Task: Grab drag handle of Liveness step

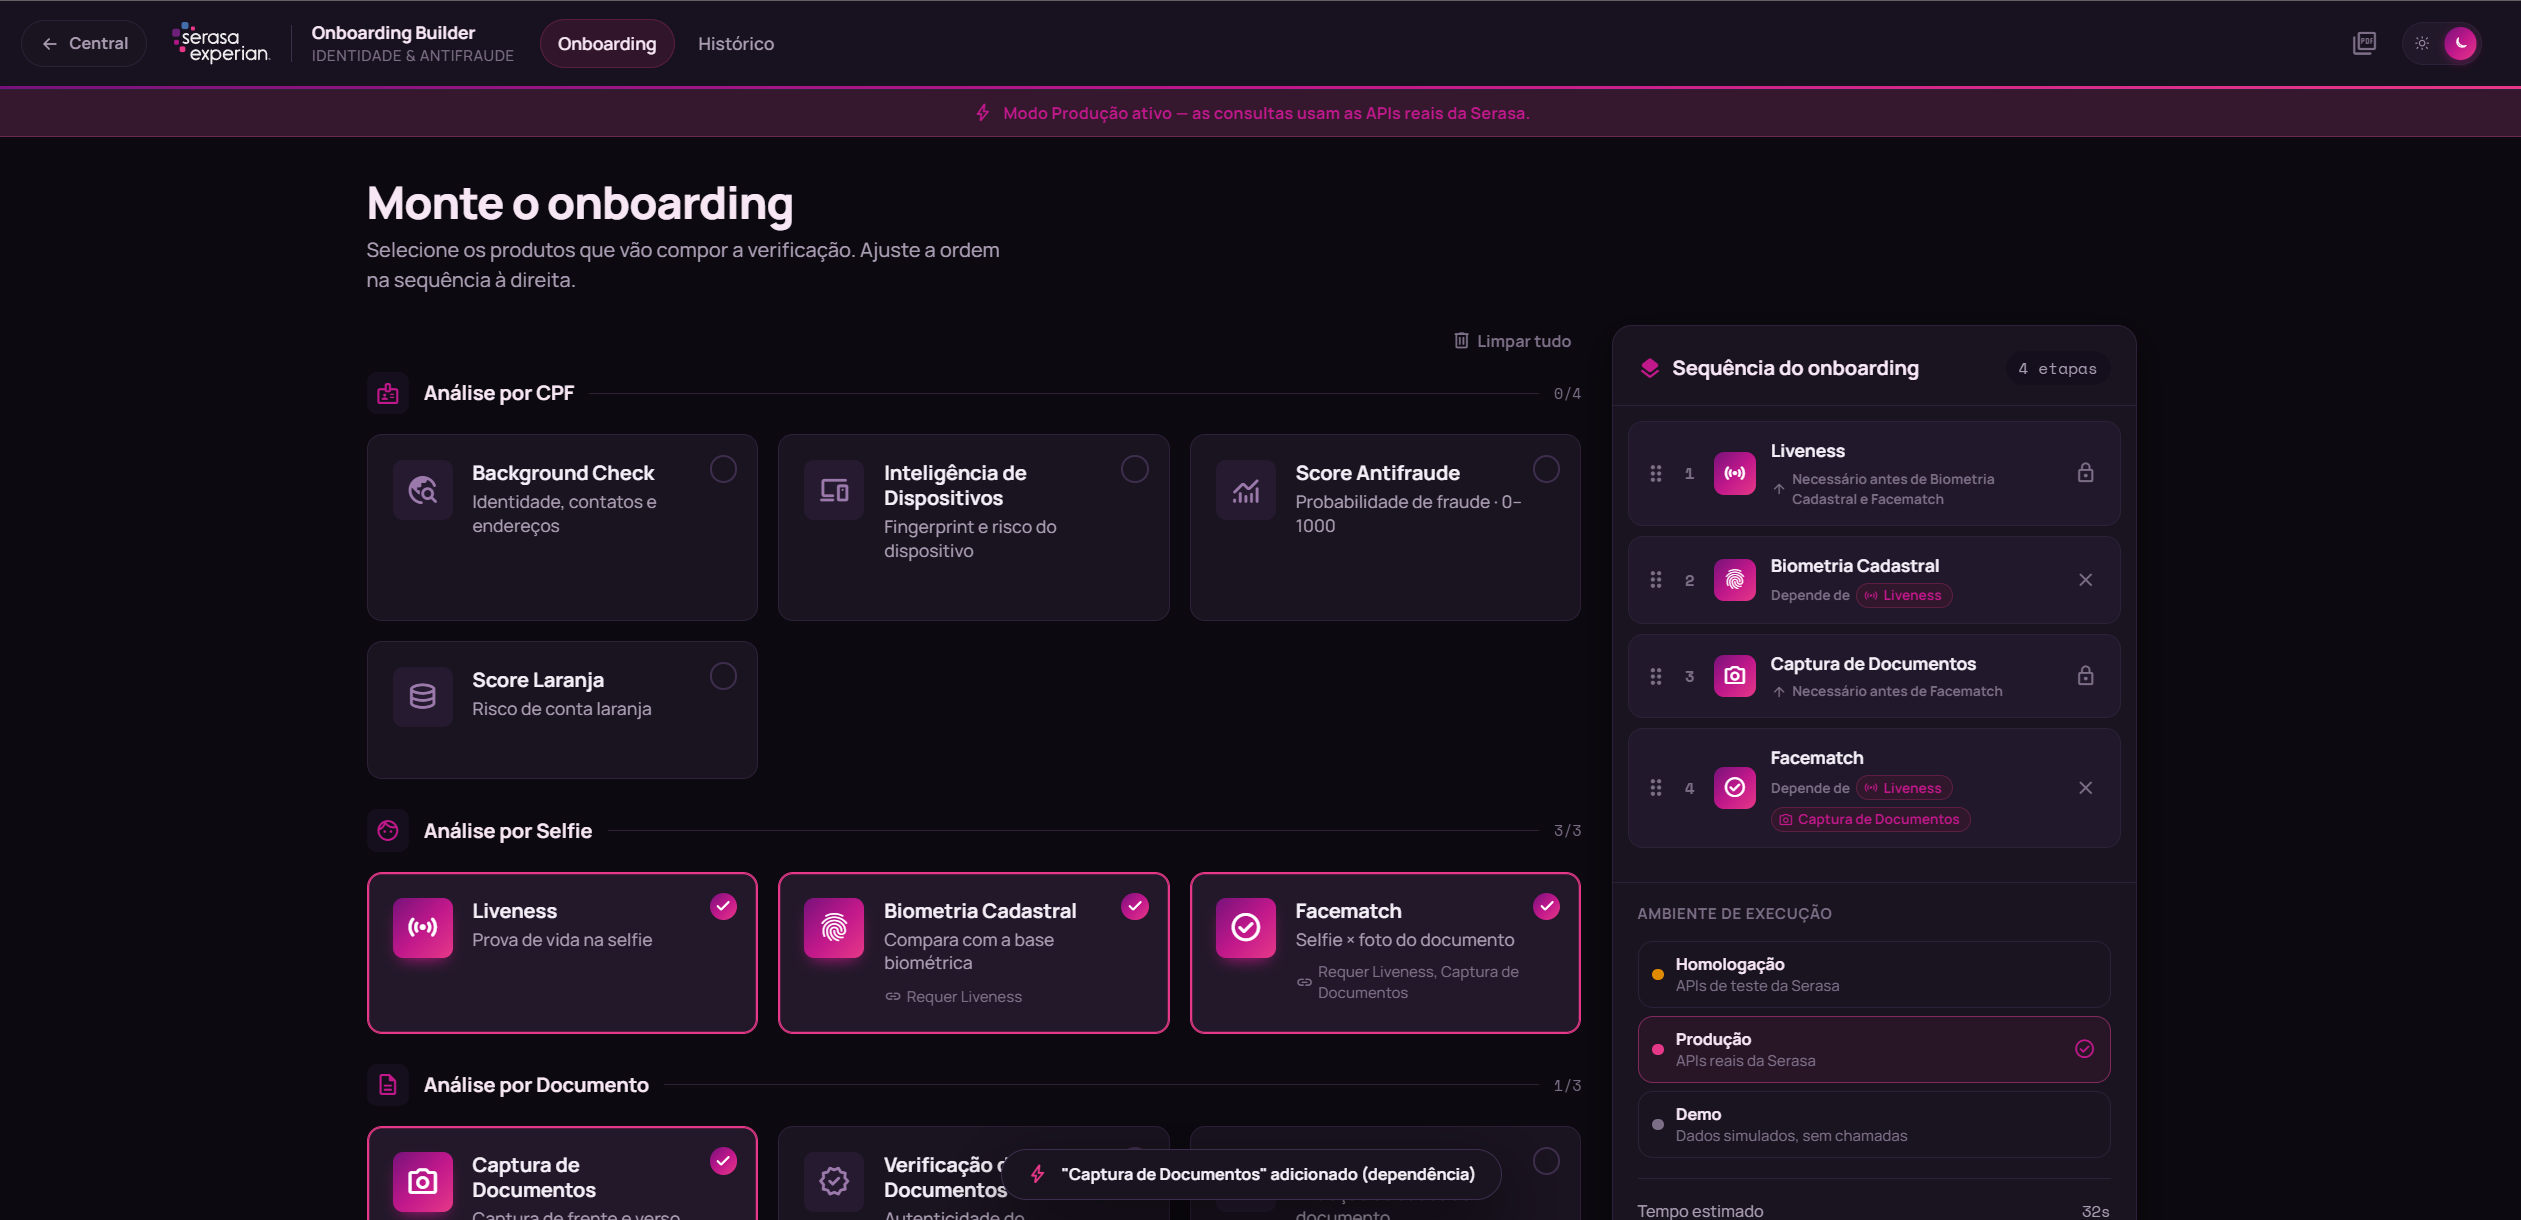Action: [x=1656, y=473]
